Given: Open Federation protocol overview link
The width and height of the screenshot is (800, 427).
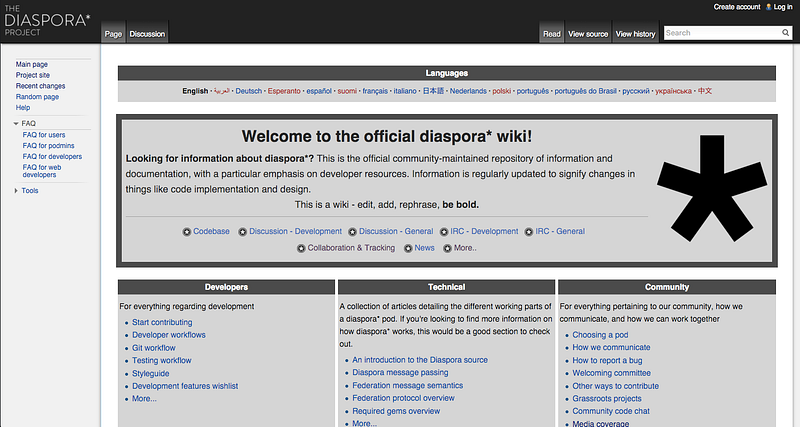Looking at the screenshot, I should click(x=403, y=398).
